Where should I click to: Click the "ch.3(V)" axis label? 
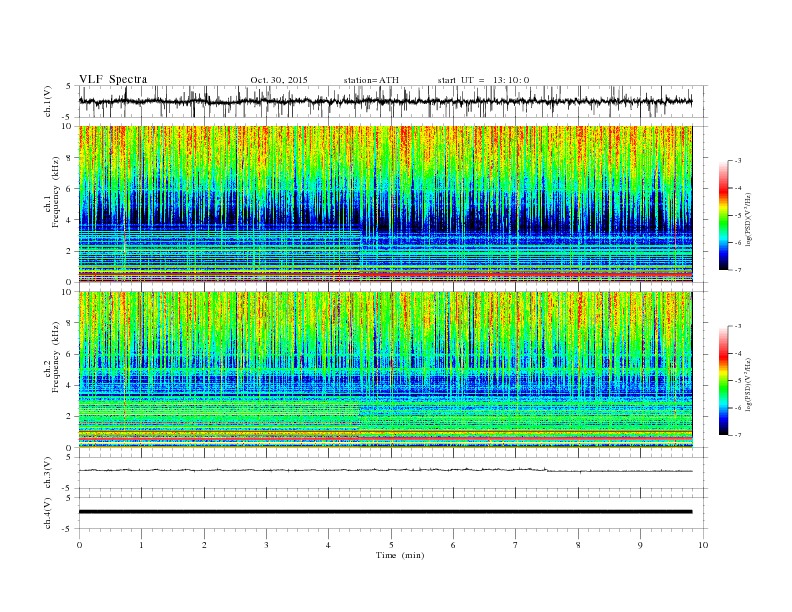pyautogui.click(x=48, y=473)
